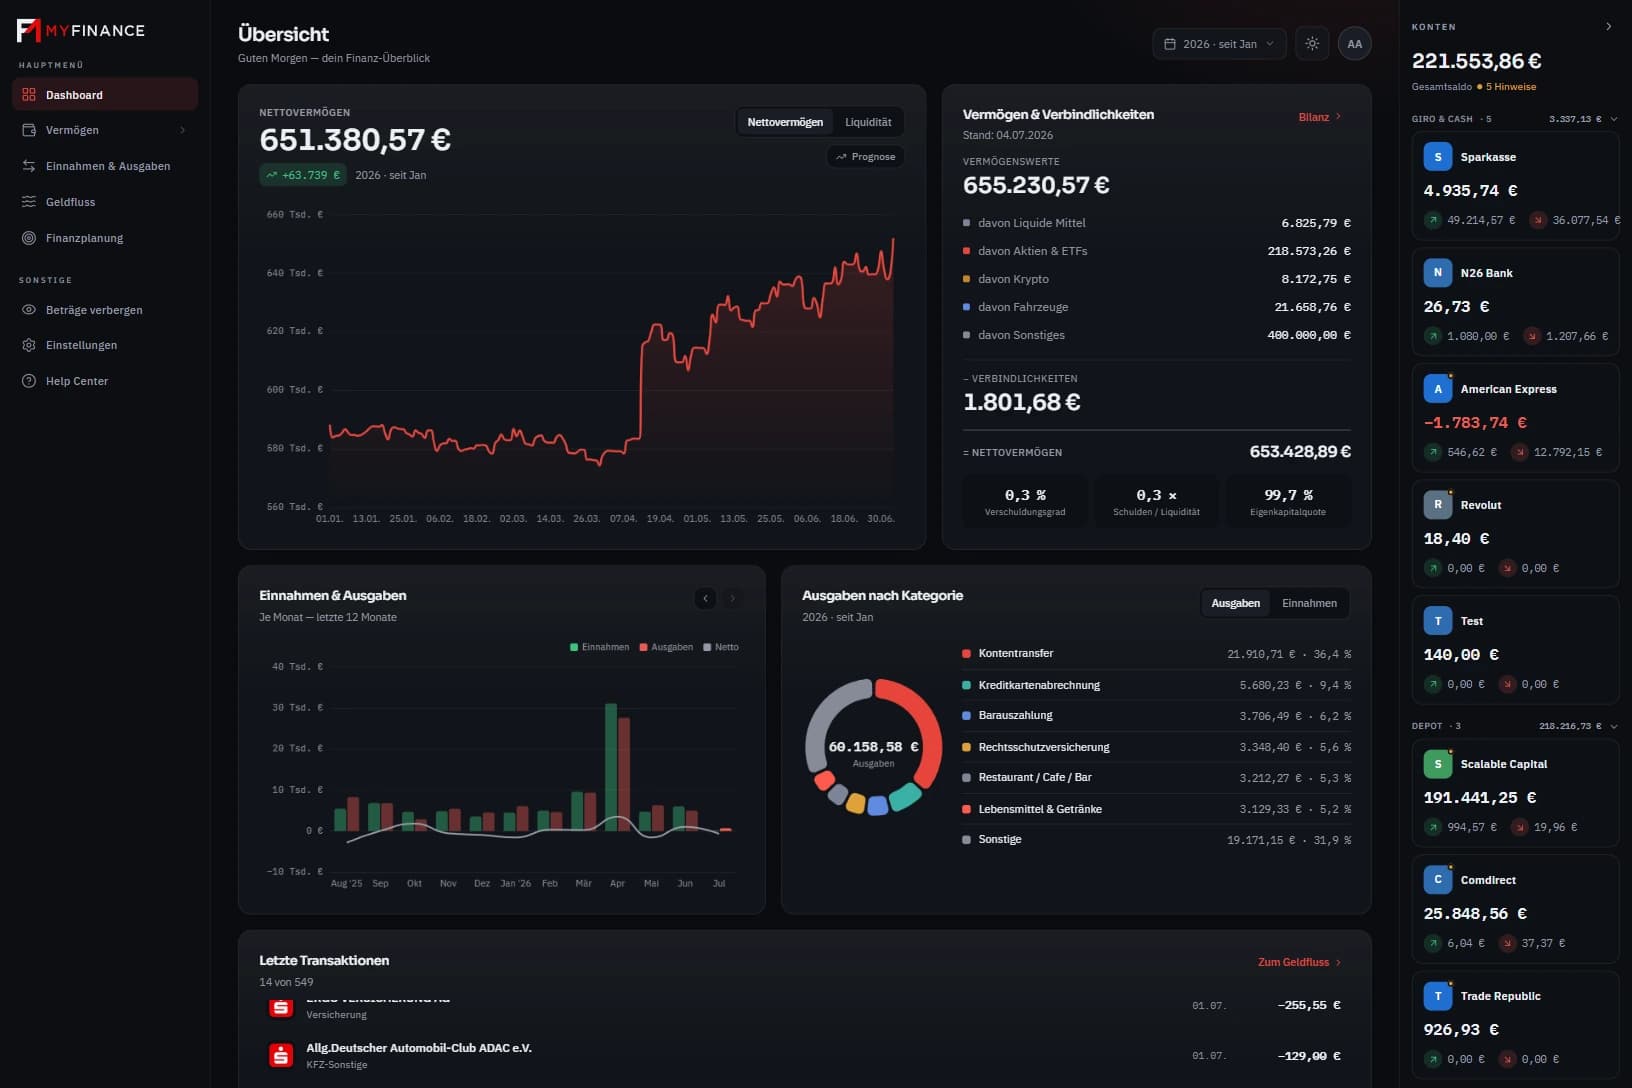Switch net worth chart to Liquidität
This screenshot has width=1632, height=1088.
(868, 122)
